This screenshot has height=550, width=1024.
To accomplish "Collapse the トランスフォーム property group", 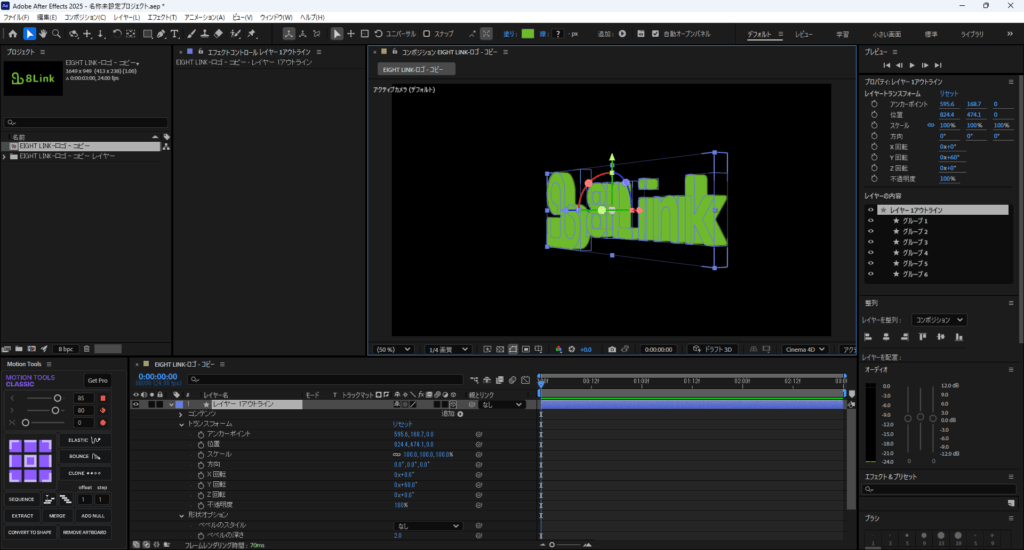I will pos(181,425).
